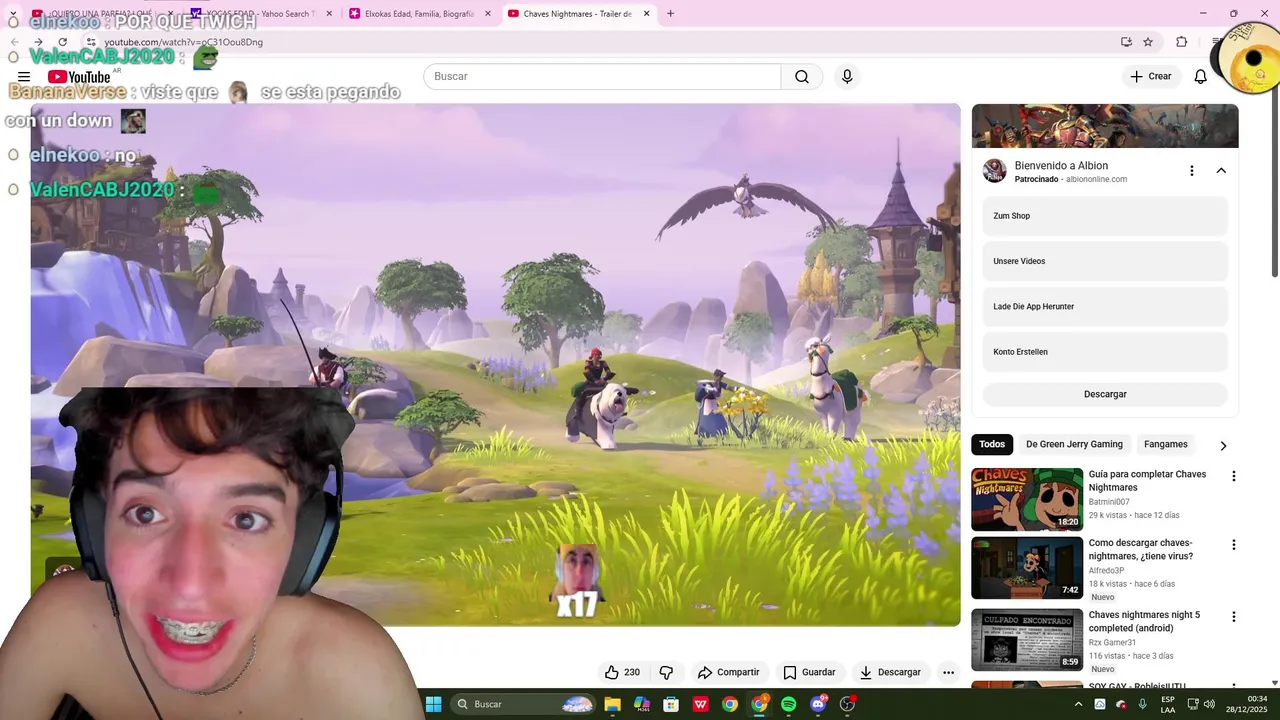1280x720 pixels.
Task: Focus the YouTube Buscar search field
Action: tap(602, 77)
